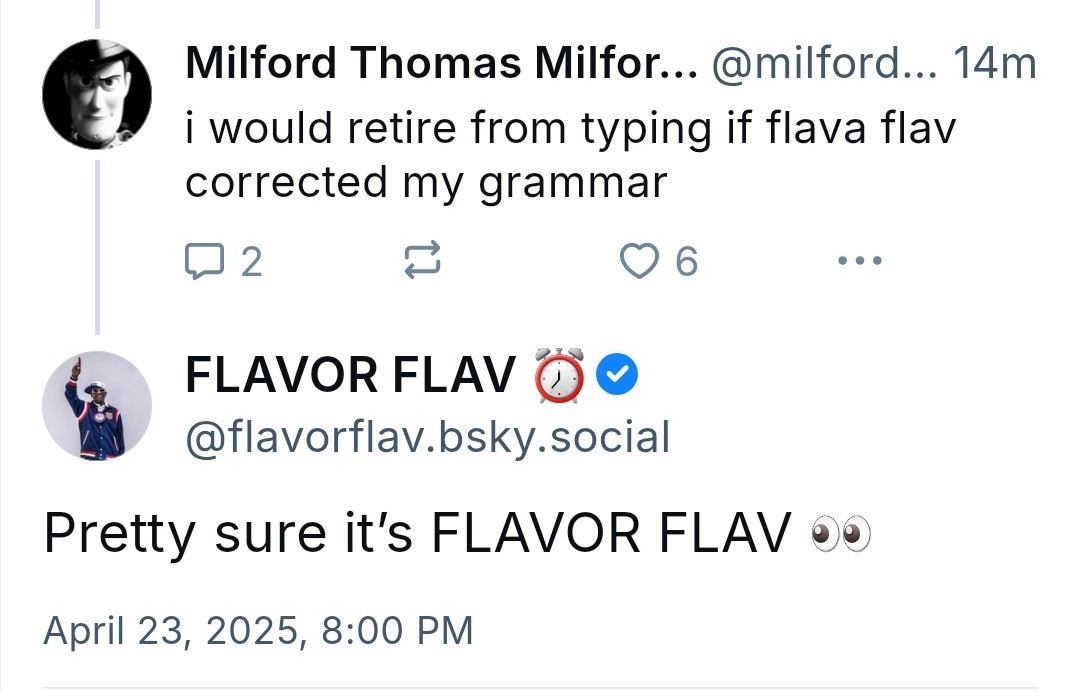1080x692 pixels.
Task: Click the April 23, 2025 date stamp
Action: tap(258, 630)
